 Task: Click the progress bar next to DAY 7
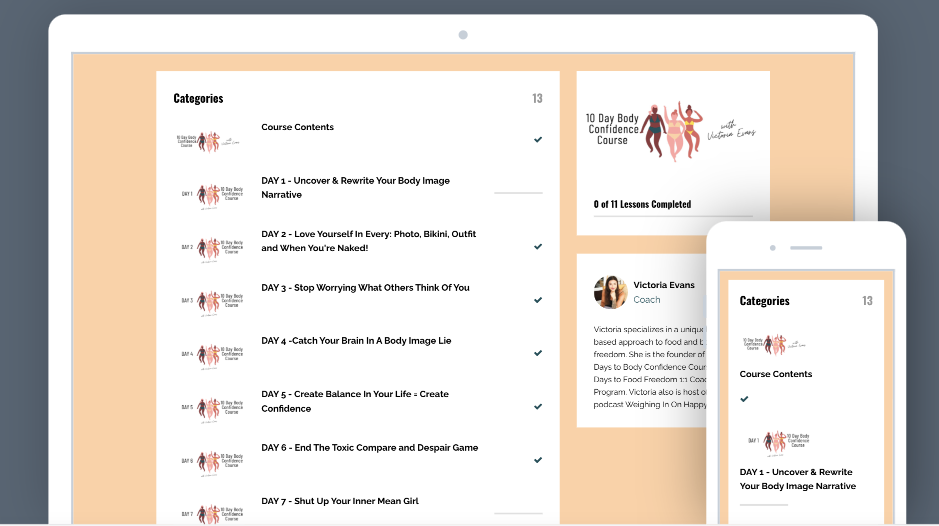tap(518, 513)
